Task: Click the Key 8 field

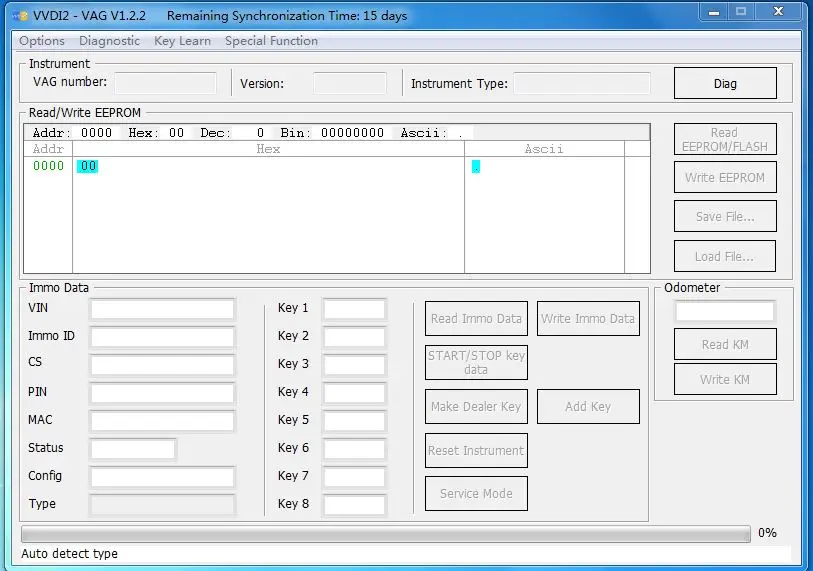Action: coord(354,505)
